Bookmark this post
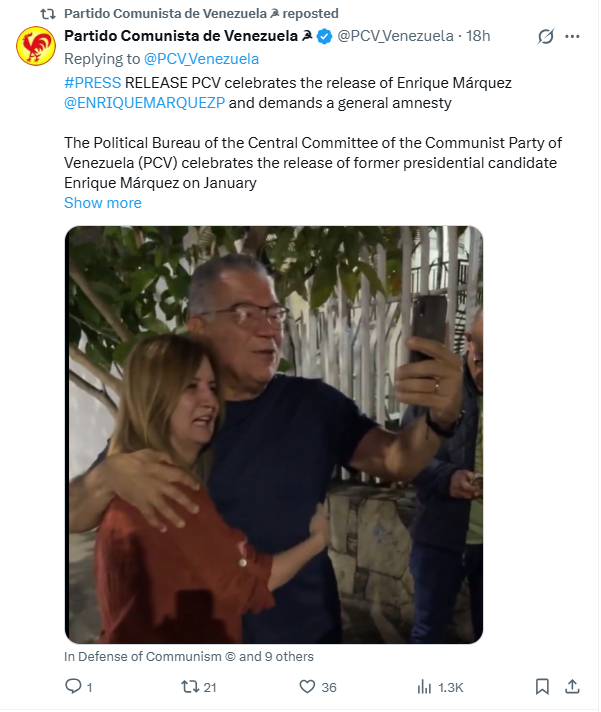This screenshot has width=601, height=712. pos(542,687)
